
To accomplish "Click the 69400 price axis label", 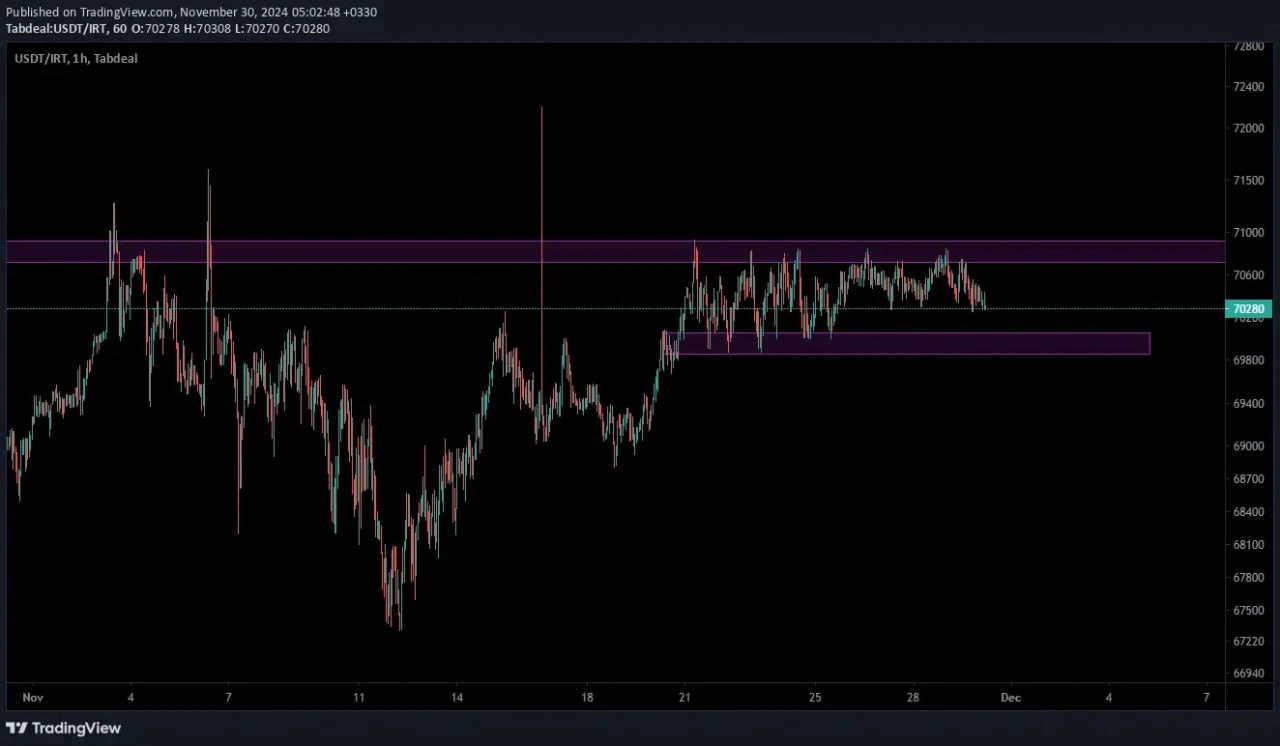I will [1250, 404].
